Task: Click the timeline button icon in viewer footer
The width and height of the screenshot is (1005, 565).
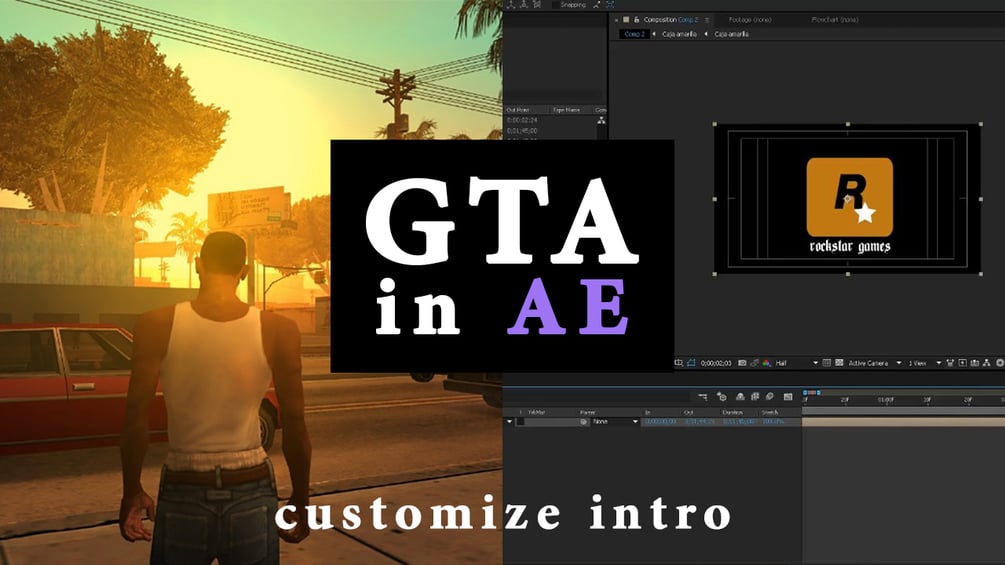Action: point(963,363)
